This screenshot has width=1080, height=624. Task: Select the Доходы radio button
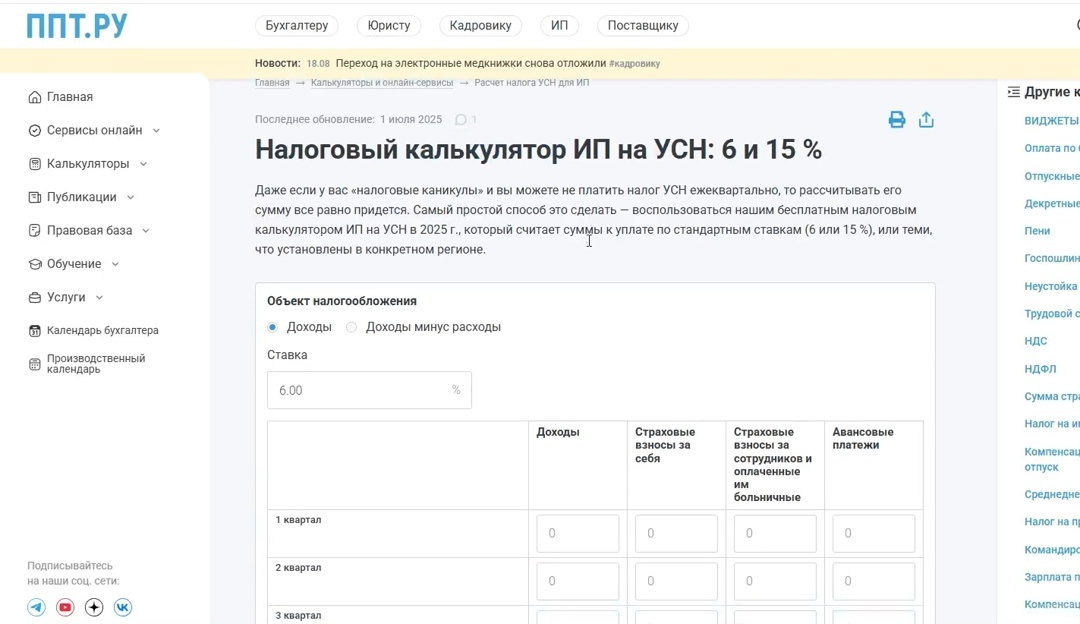click(x=273, y=327)
